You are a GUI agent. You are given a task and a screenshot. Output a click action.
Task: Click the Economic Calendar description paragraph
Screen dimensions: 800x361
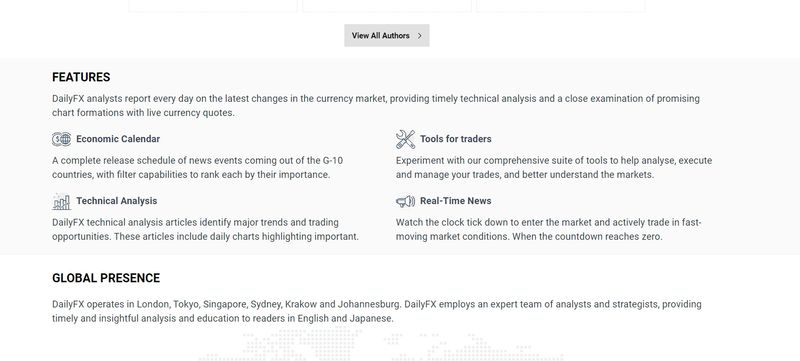pyautogui.click(x=197, y=167)
